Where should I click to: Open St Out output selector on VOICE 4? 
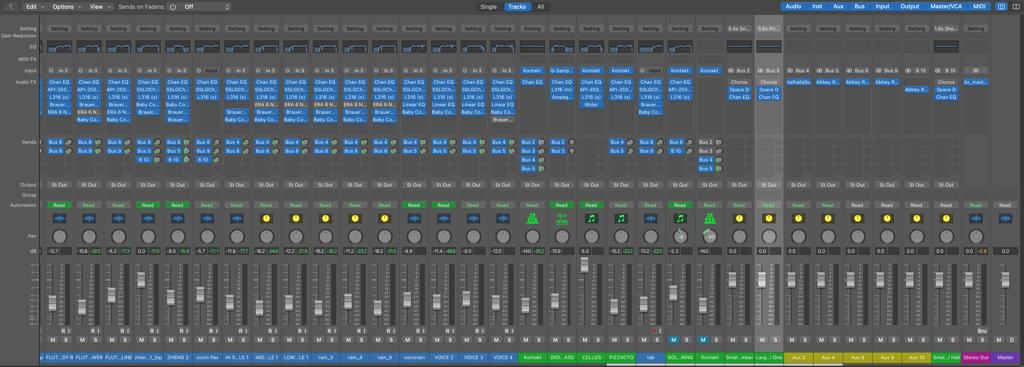502,185
